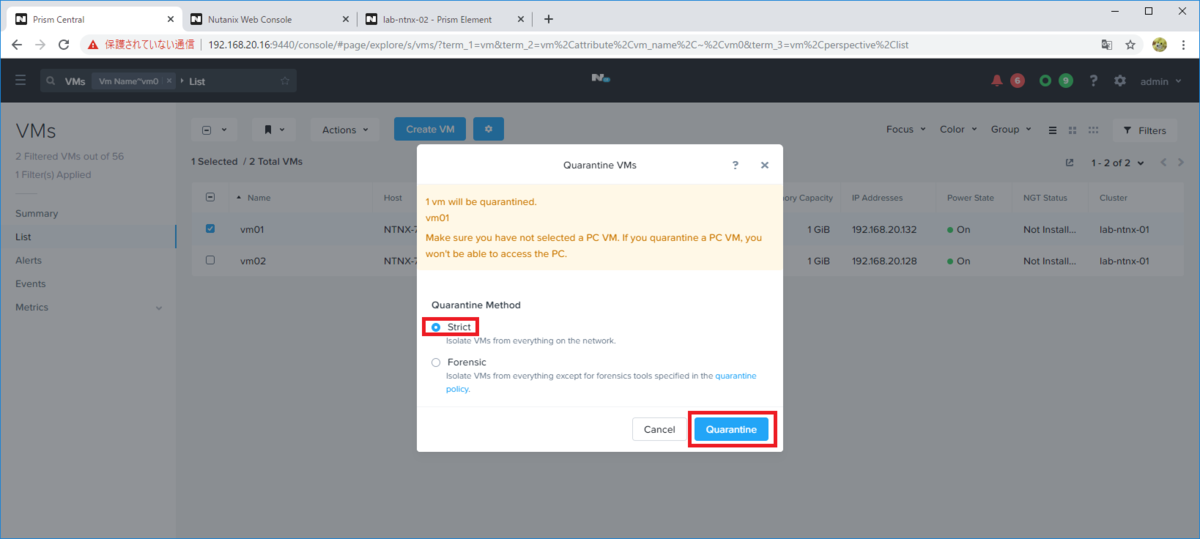
Task: Select the Forensic quarantine method
Action: coord(435,362)
